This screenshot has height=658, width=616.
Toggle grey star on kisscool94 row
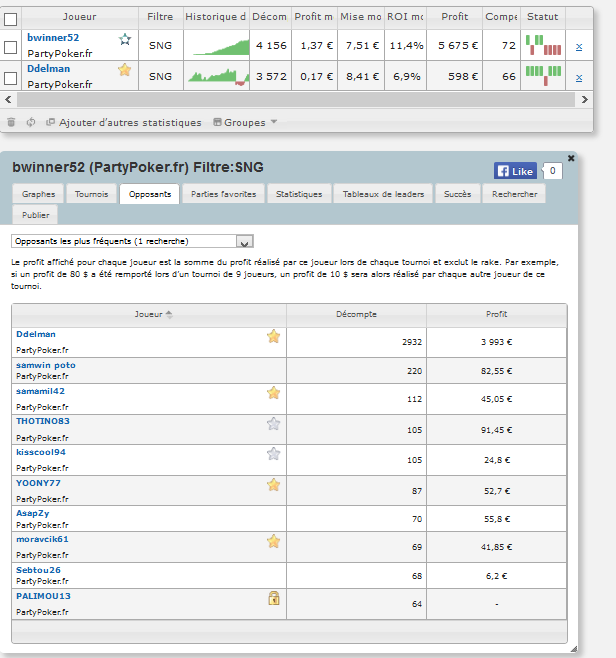click(x=274, y=454)
